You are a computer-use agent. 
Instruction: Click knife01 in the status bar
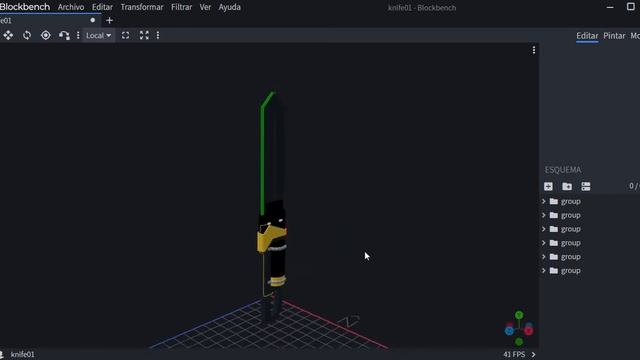pos(22,354)
